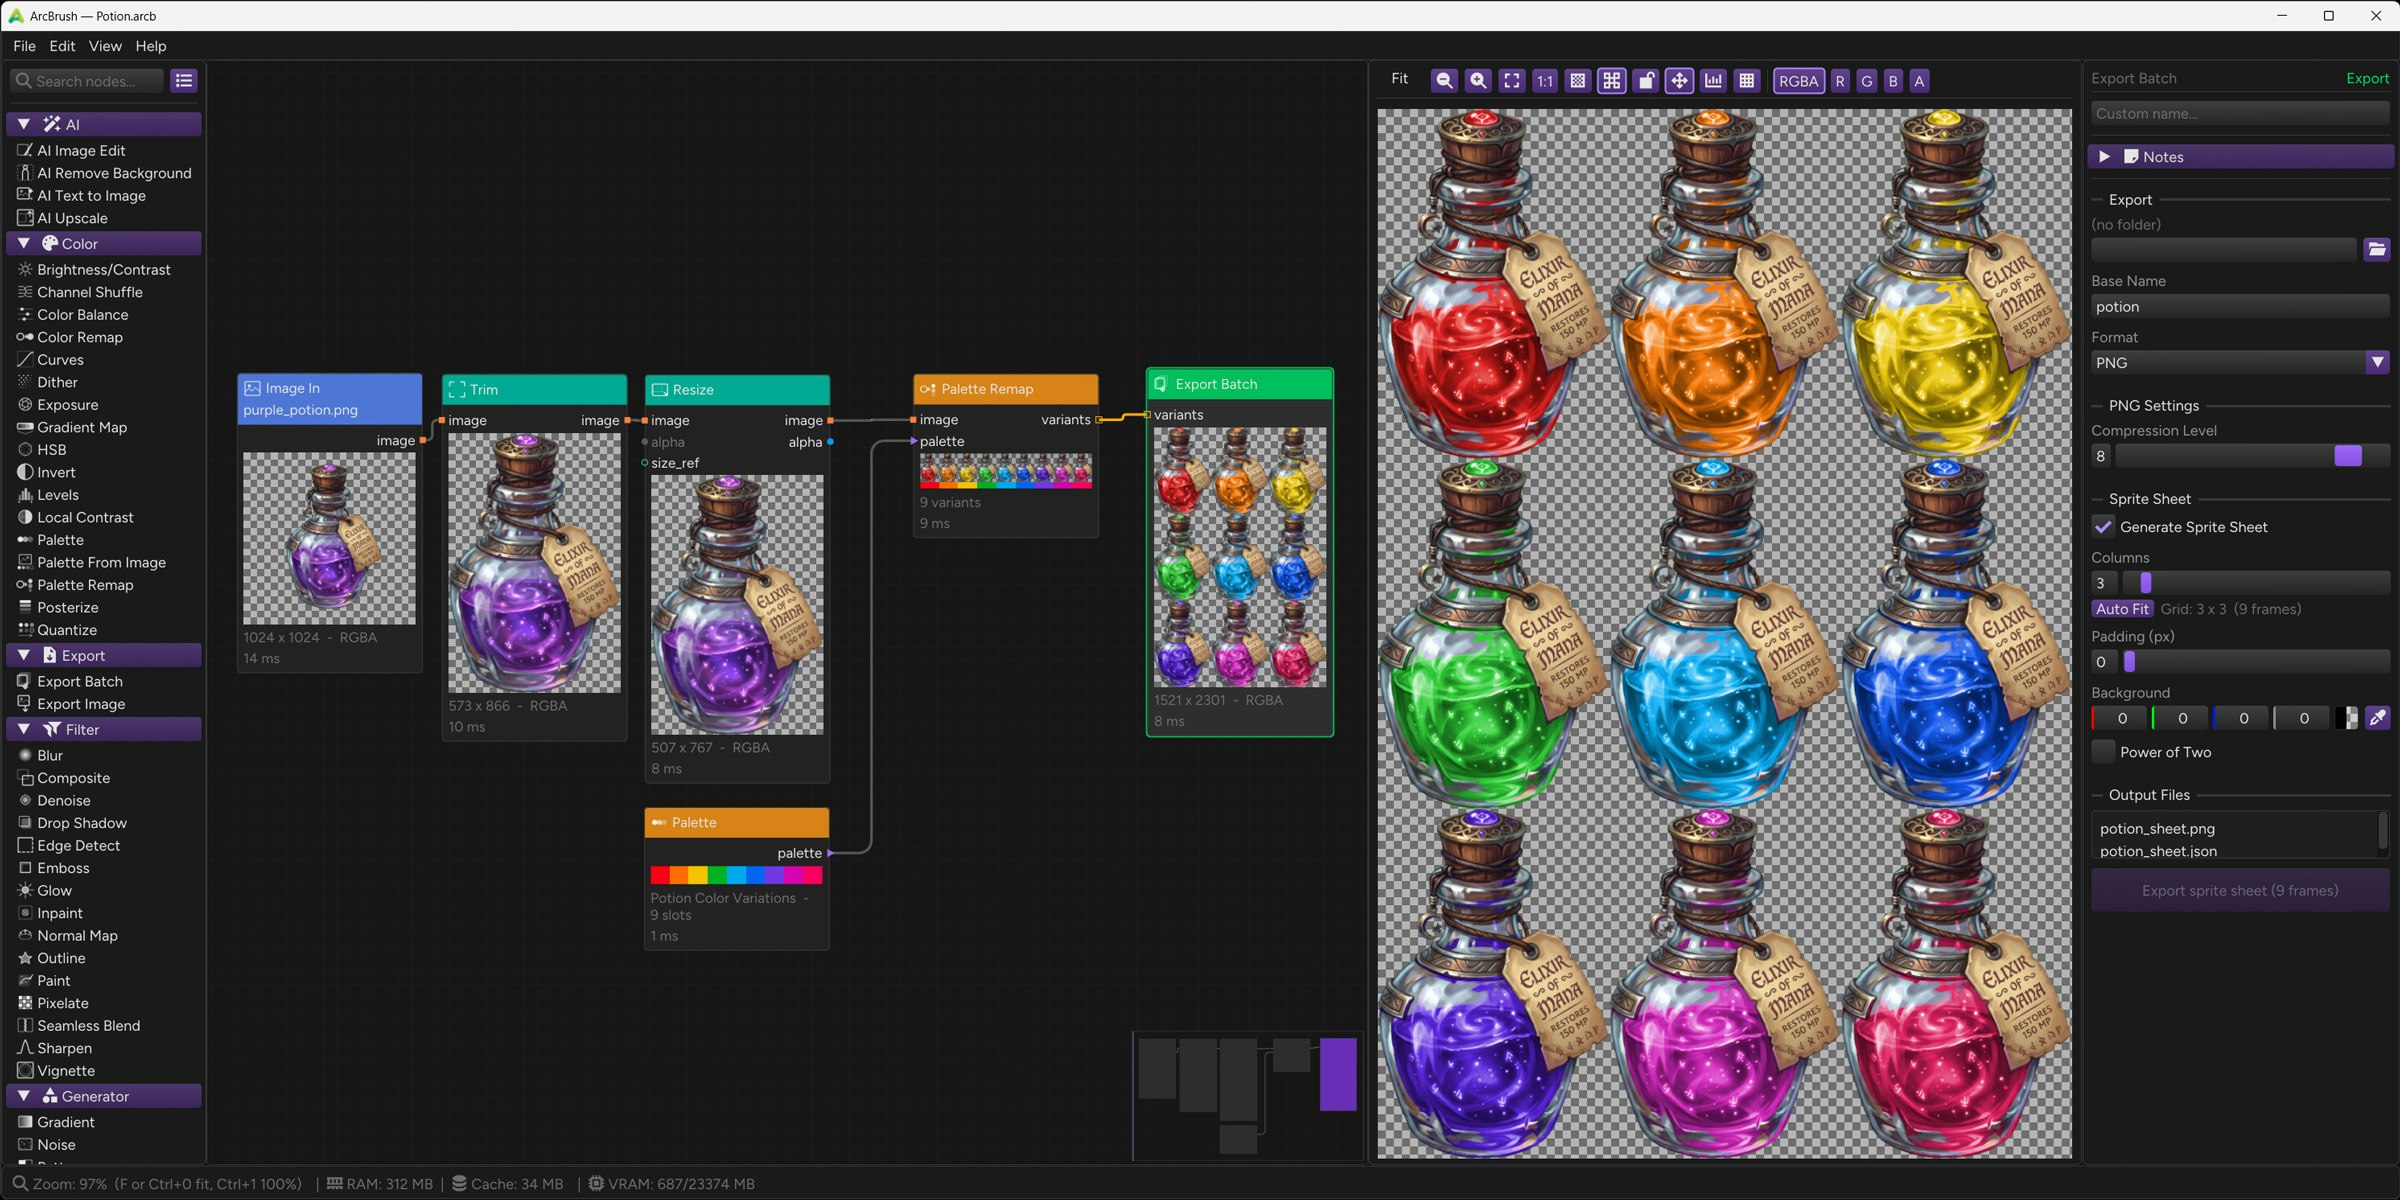This screenshot has width=2400, height=1200.
Task: Enable the Power of Two checkbox
Action: 2103,751
